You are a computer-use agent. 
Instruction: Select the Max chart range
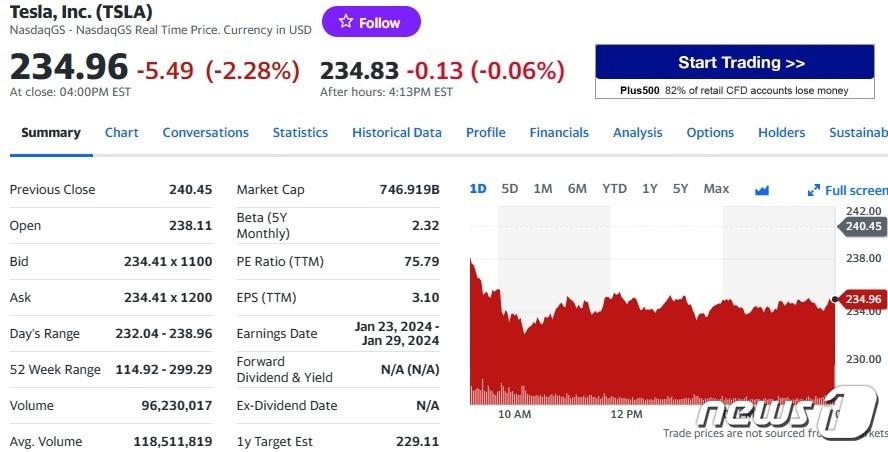click(x=716, y=189)
